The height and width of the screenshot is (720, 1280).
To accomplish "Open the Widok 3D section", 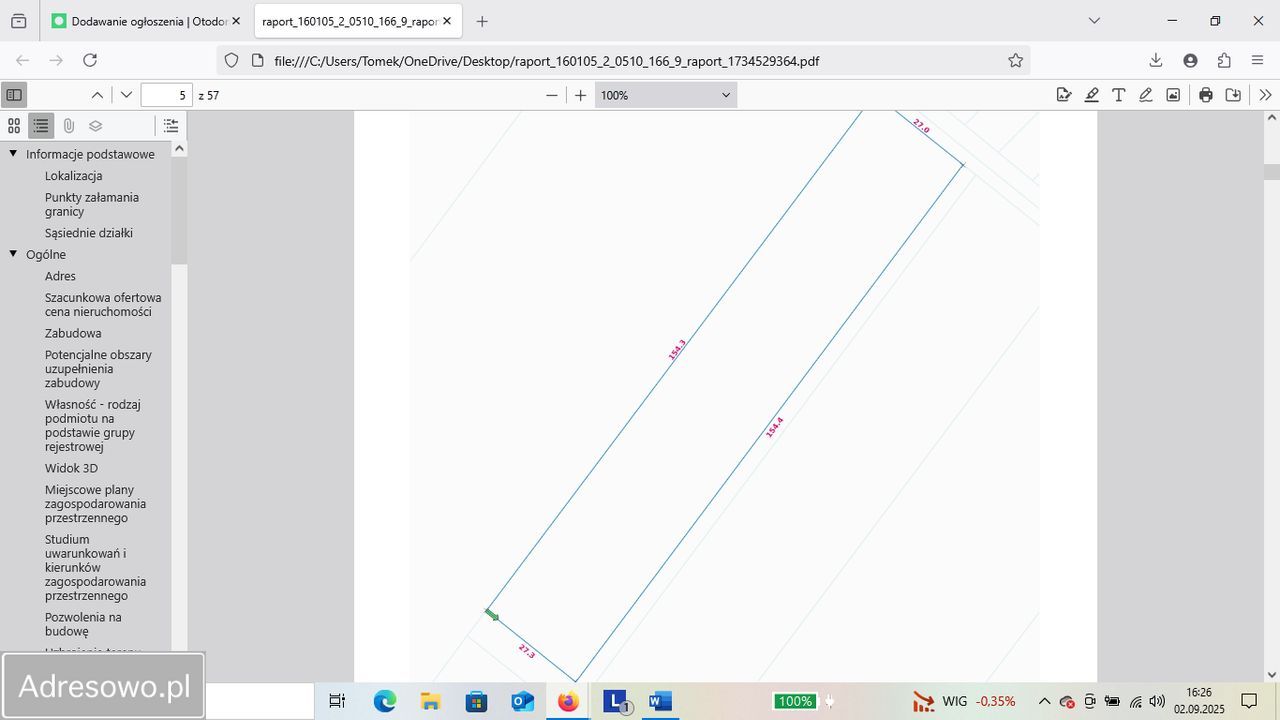I will point(71,468).
